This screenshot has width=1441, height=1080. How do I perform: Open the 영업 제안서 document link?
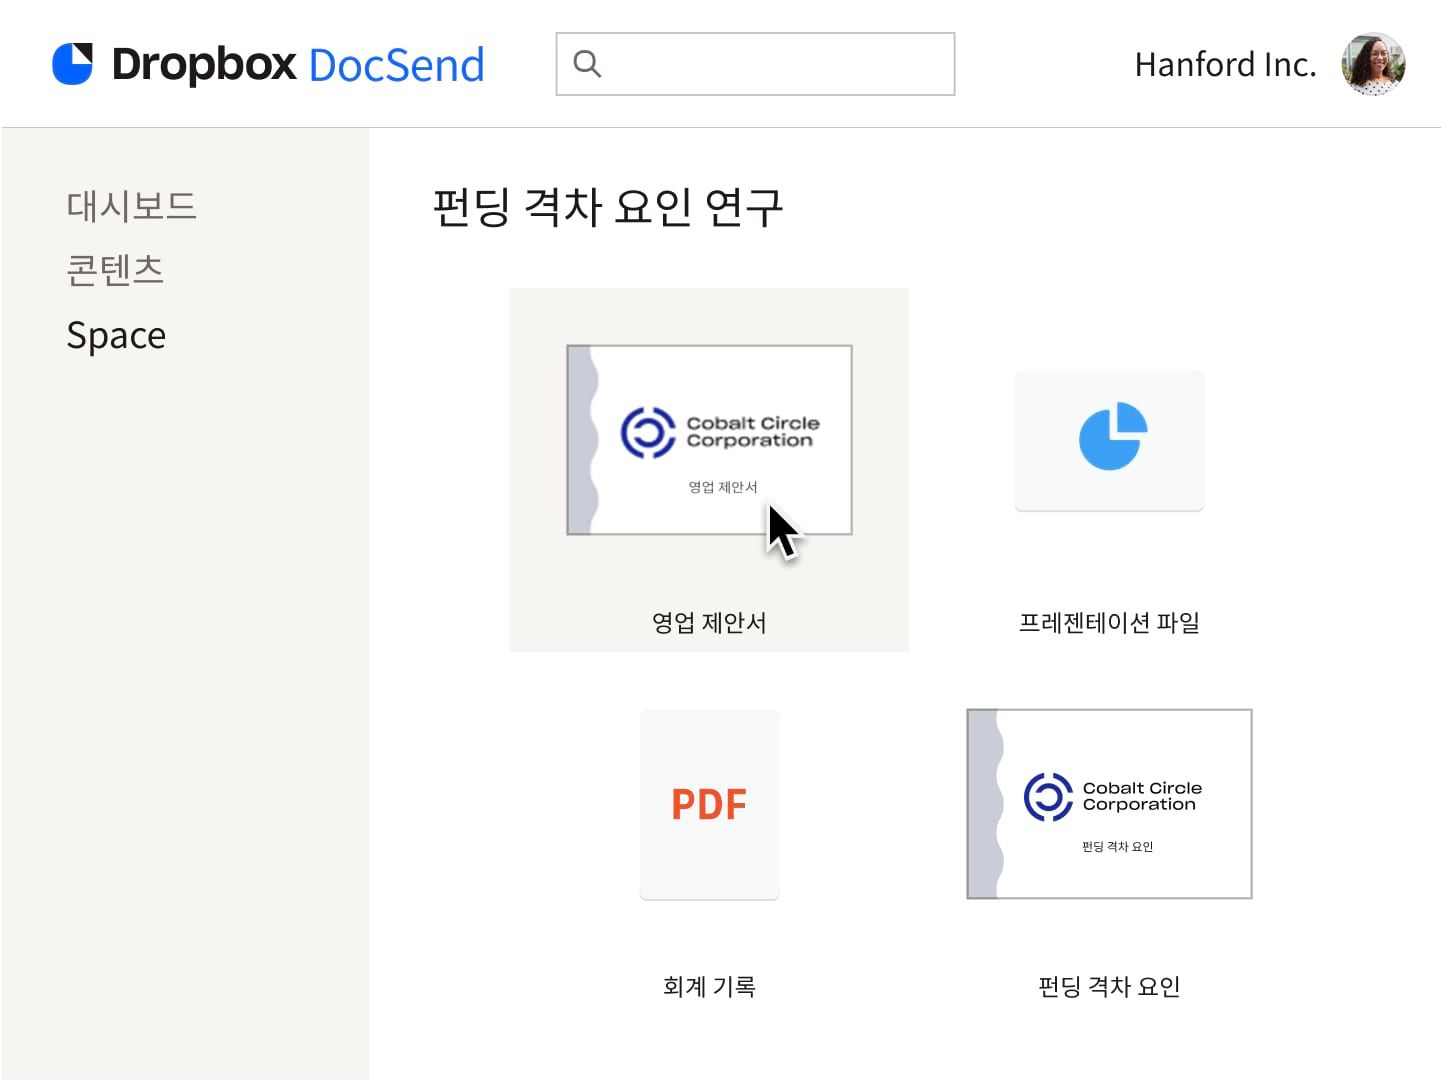pyautogui.click(x=709, y=622)
